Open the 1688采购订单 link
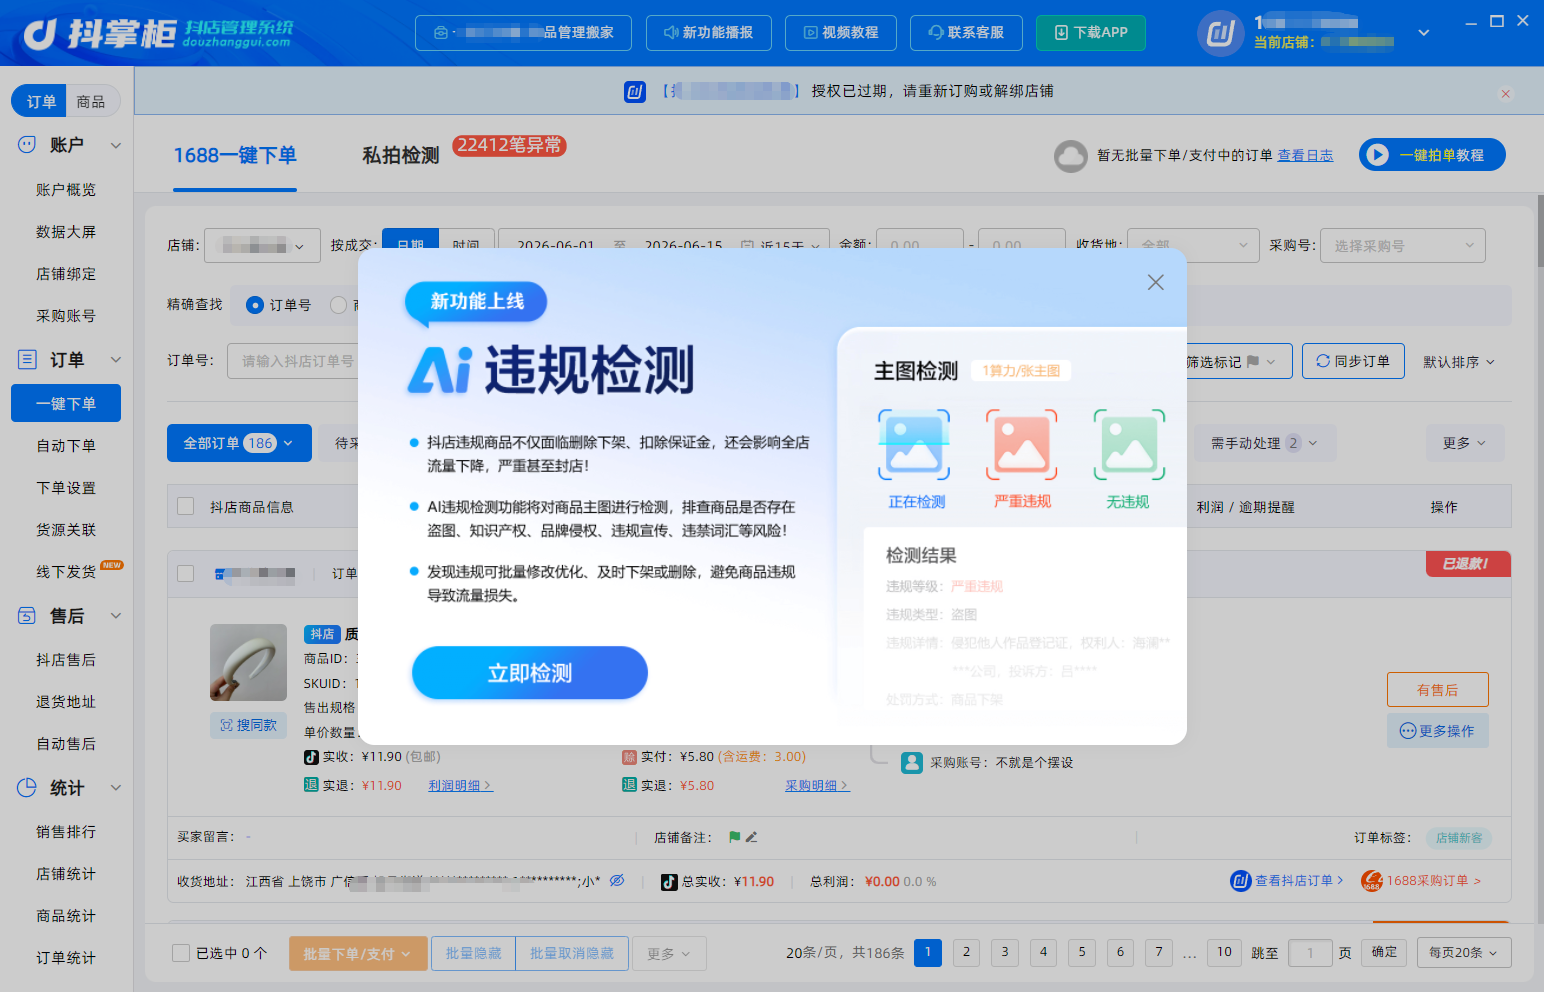 pos(1421,881)
